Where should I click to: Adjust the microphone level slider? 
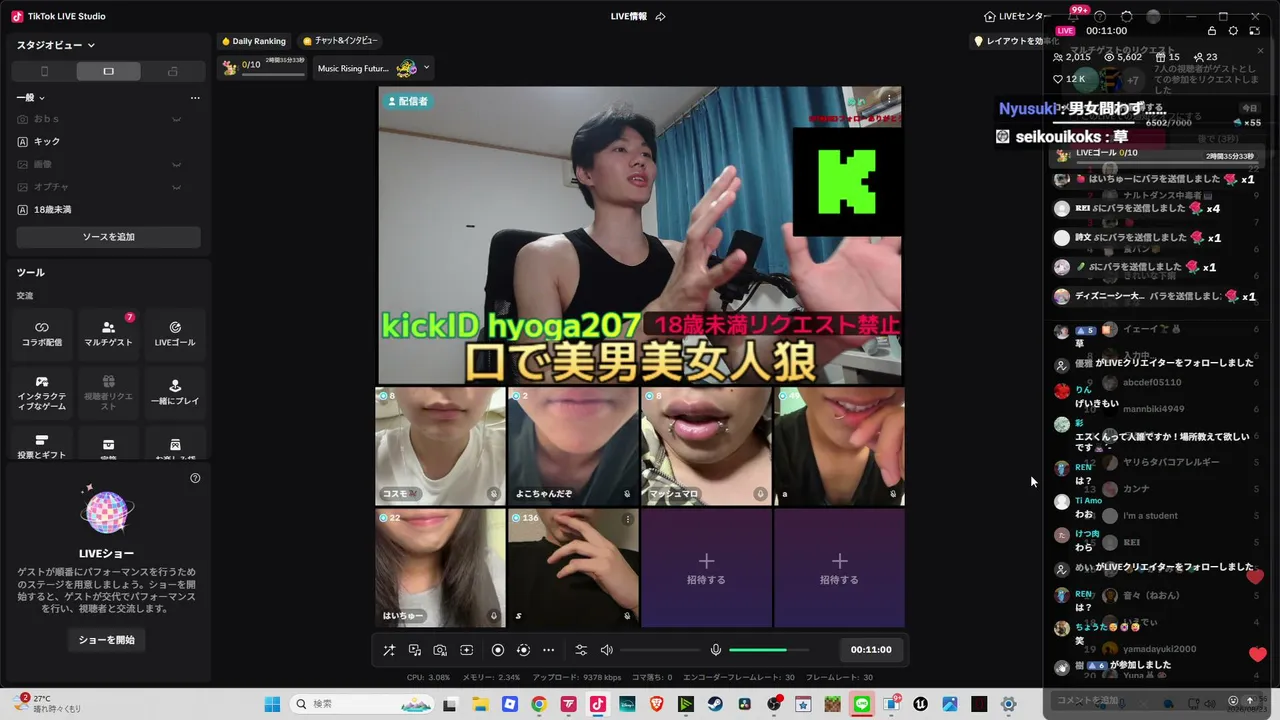[x=769, y=650]
